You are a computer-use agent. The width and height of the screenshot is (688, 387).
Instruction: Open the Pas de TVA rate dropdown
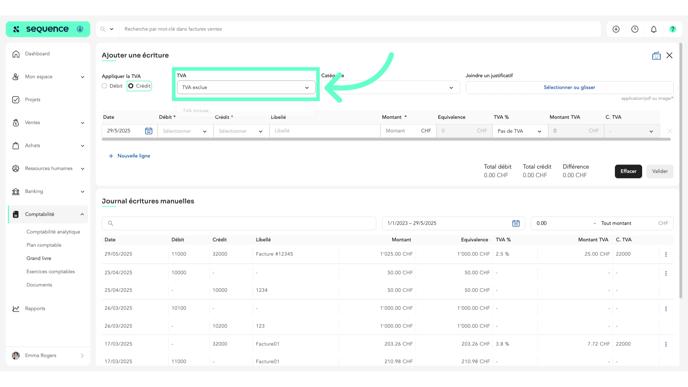pyautogui.click(x=520, y=131)
